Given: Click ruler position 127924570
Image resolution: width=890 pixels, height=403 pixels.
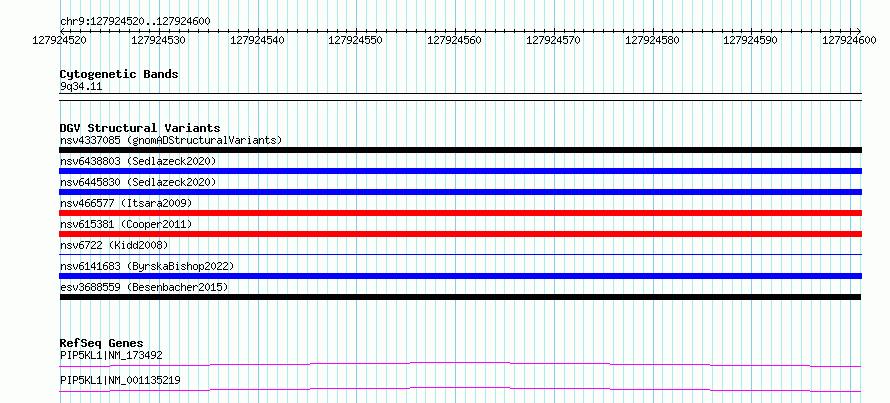Looking at the screenshot, I should click(x=551, y=40).
